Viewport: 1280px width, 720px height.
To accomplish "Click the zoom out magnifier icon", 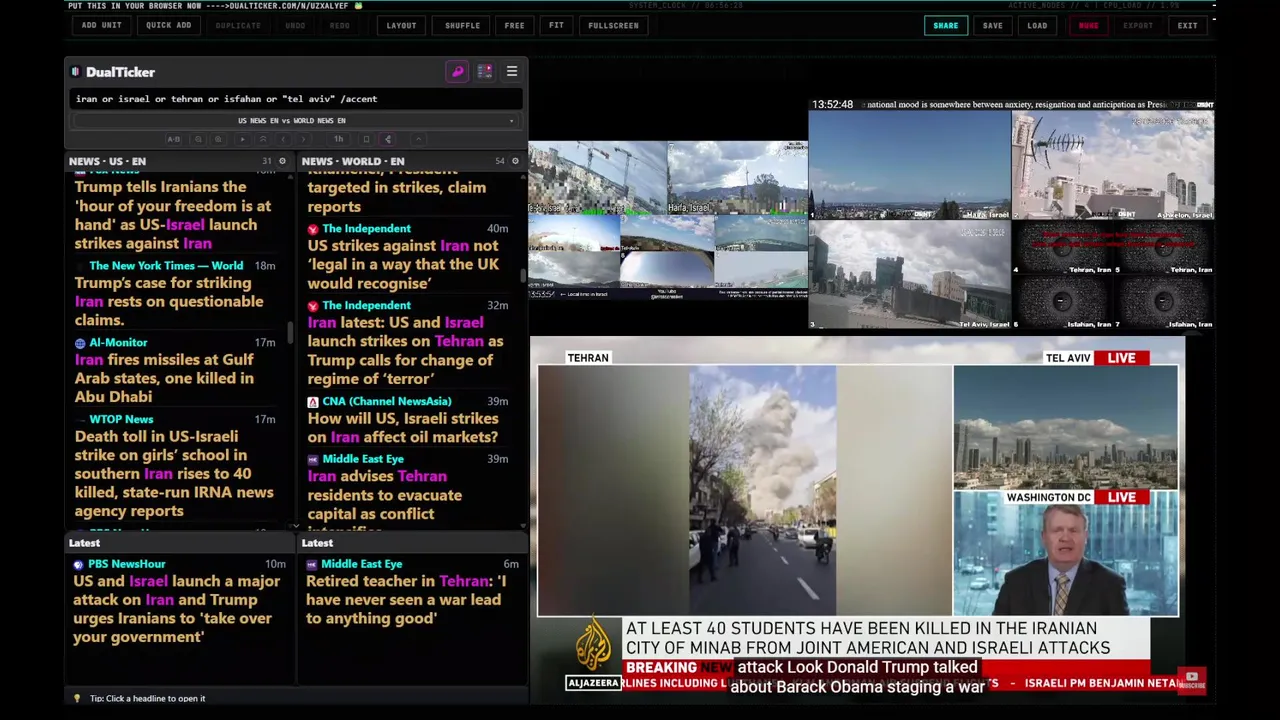I will click(x=198, y=139).
